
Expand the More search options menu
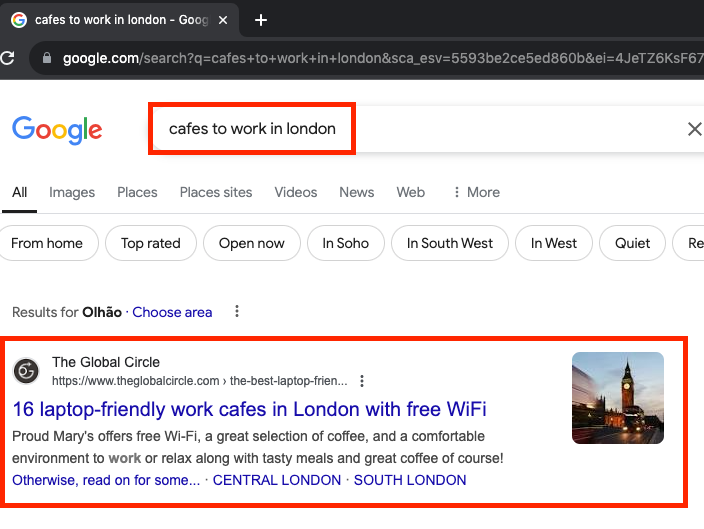pos(476,192)
